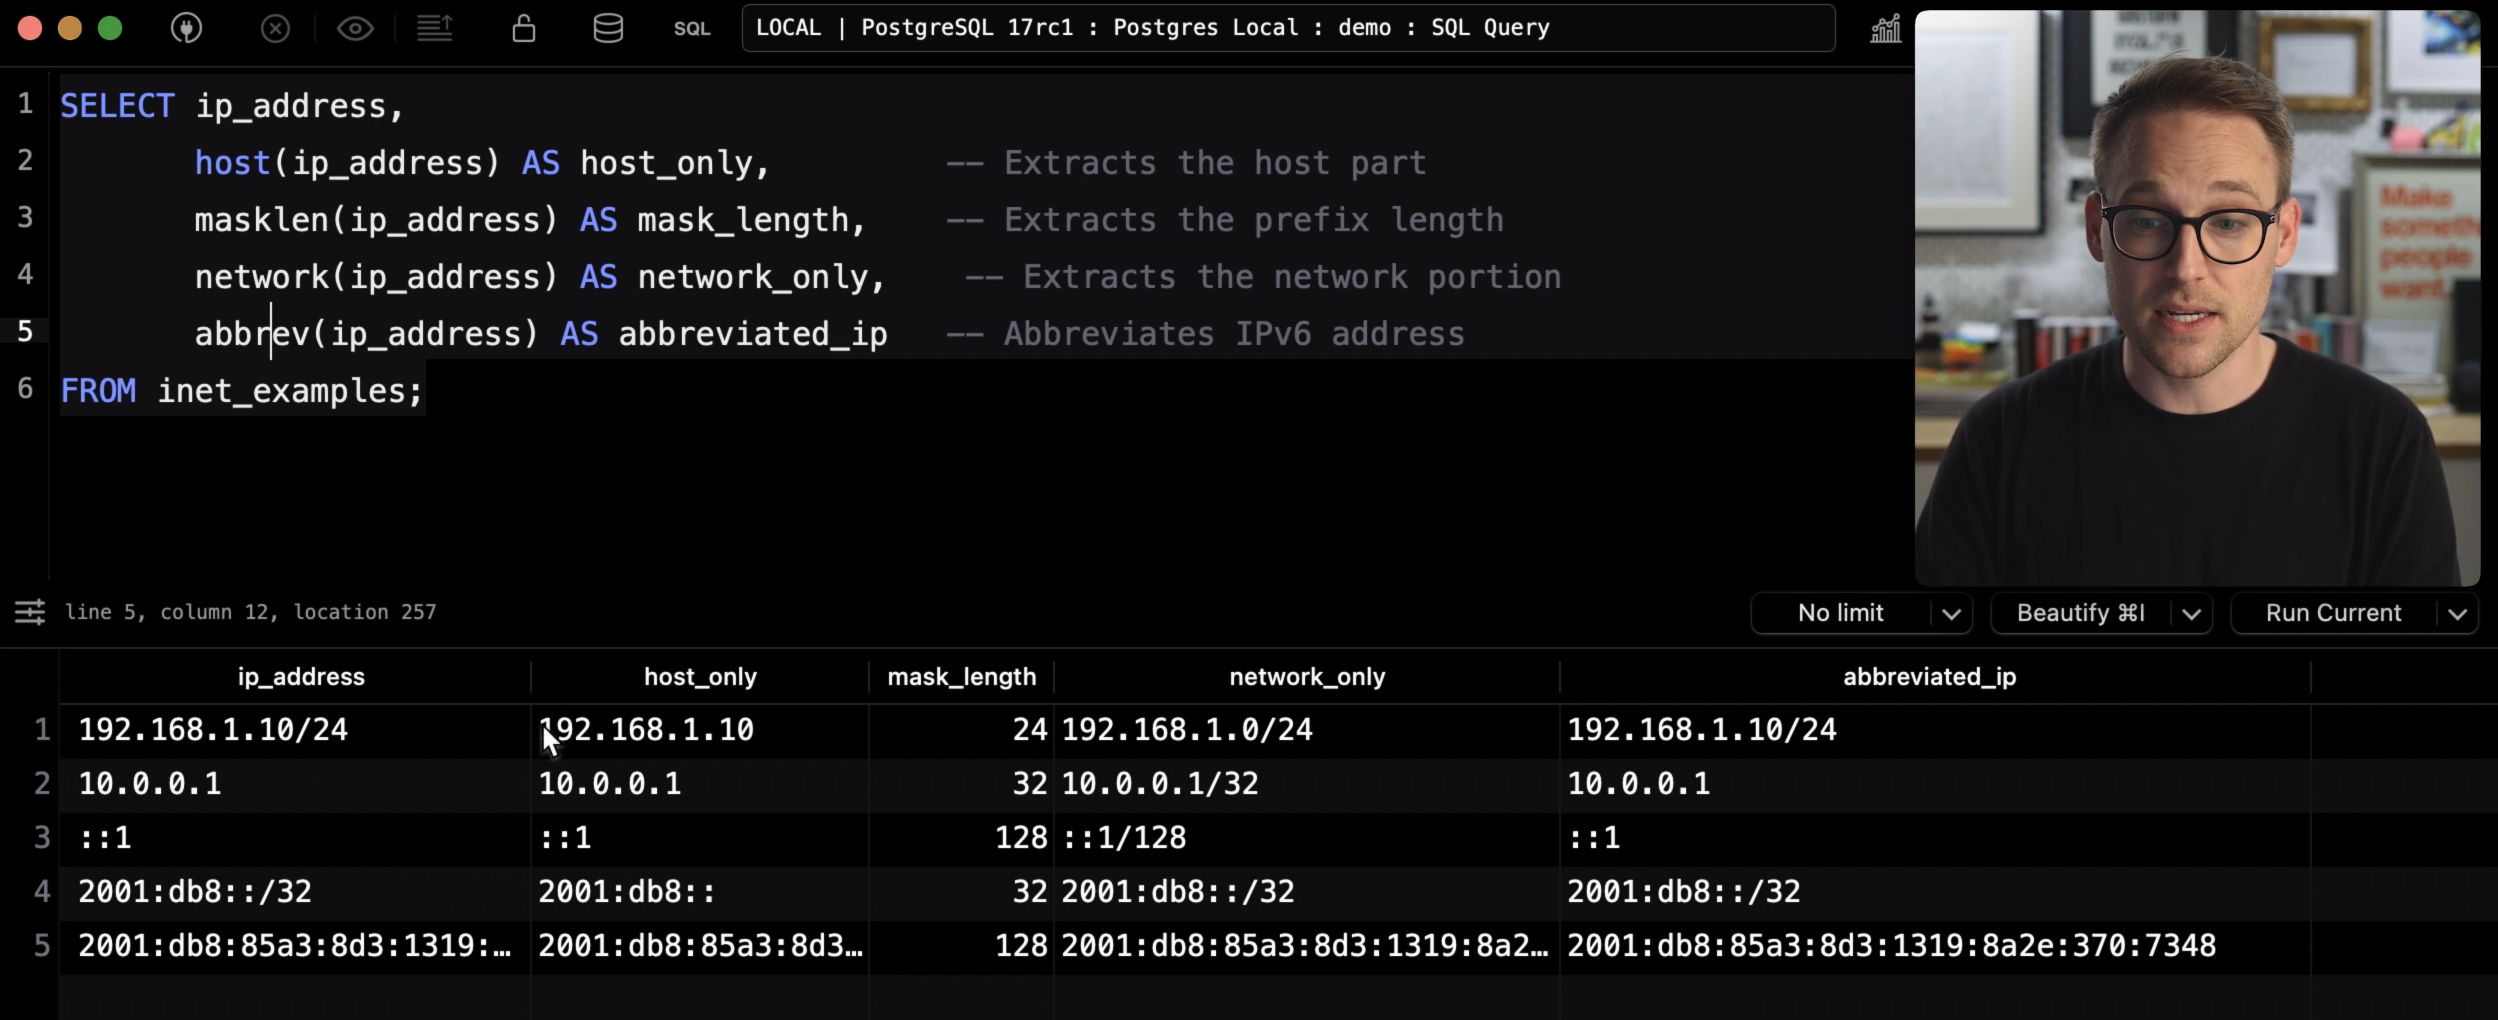Viewport: 2498px width, 1020px height.
Task: Toggle the eye preview icon
Action: (x=355, y=28)
